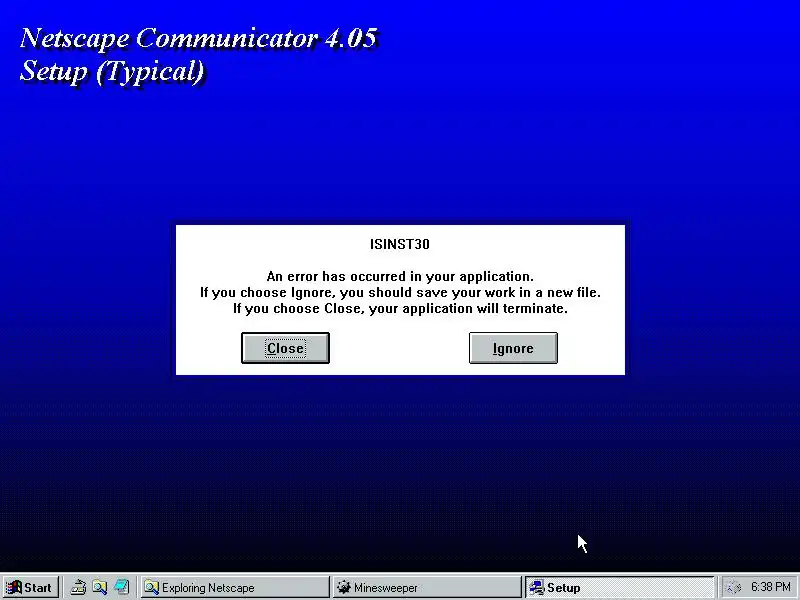Click the Ignore button in the error dialog
The image size is (800, 600).
click(513, 348)
